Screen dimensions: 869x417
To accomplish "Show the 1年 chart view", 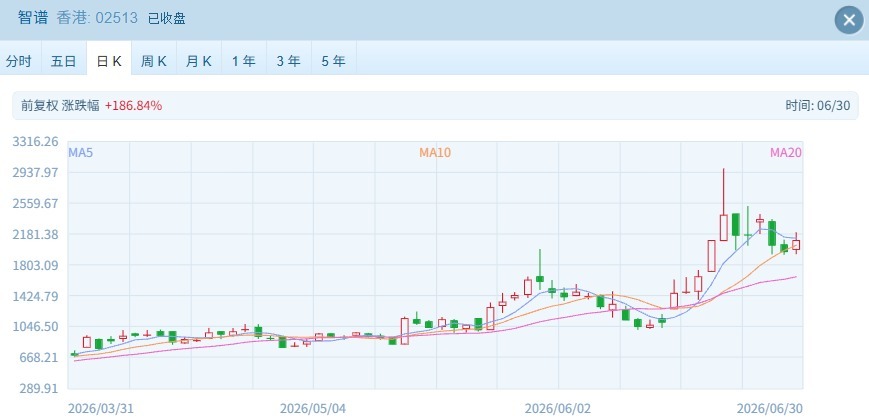I will [243, 60].
